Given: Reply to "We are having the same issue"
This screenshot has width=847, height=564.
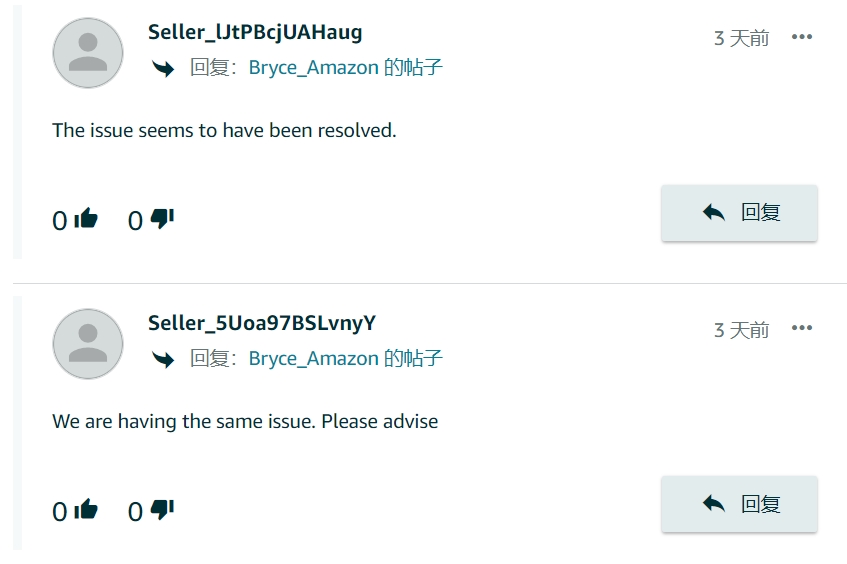Looking at the screenshot, I should [x=739, y=504].
